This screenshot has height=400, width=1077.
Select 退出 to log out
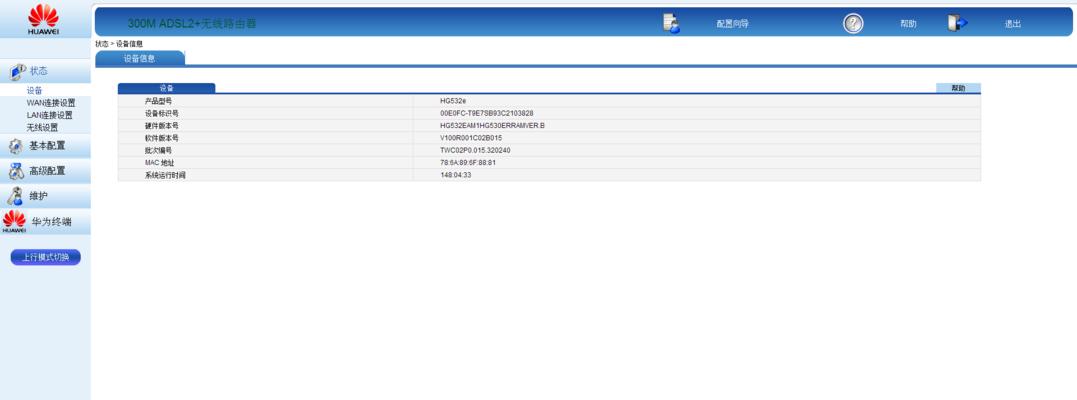(1013, 24)
